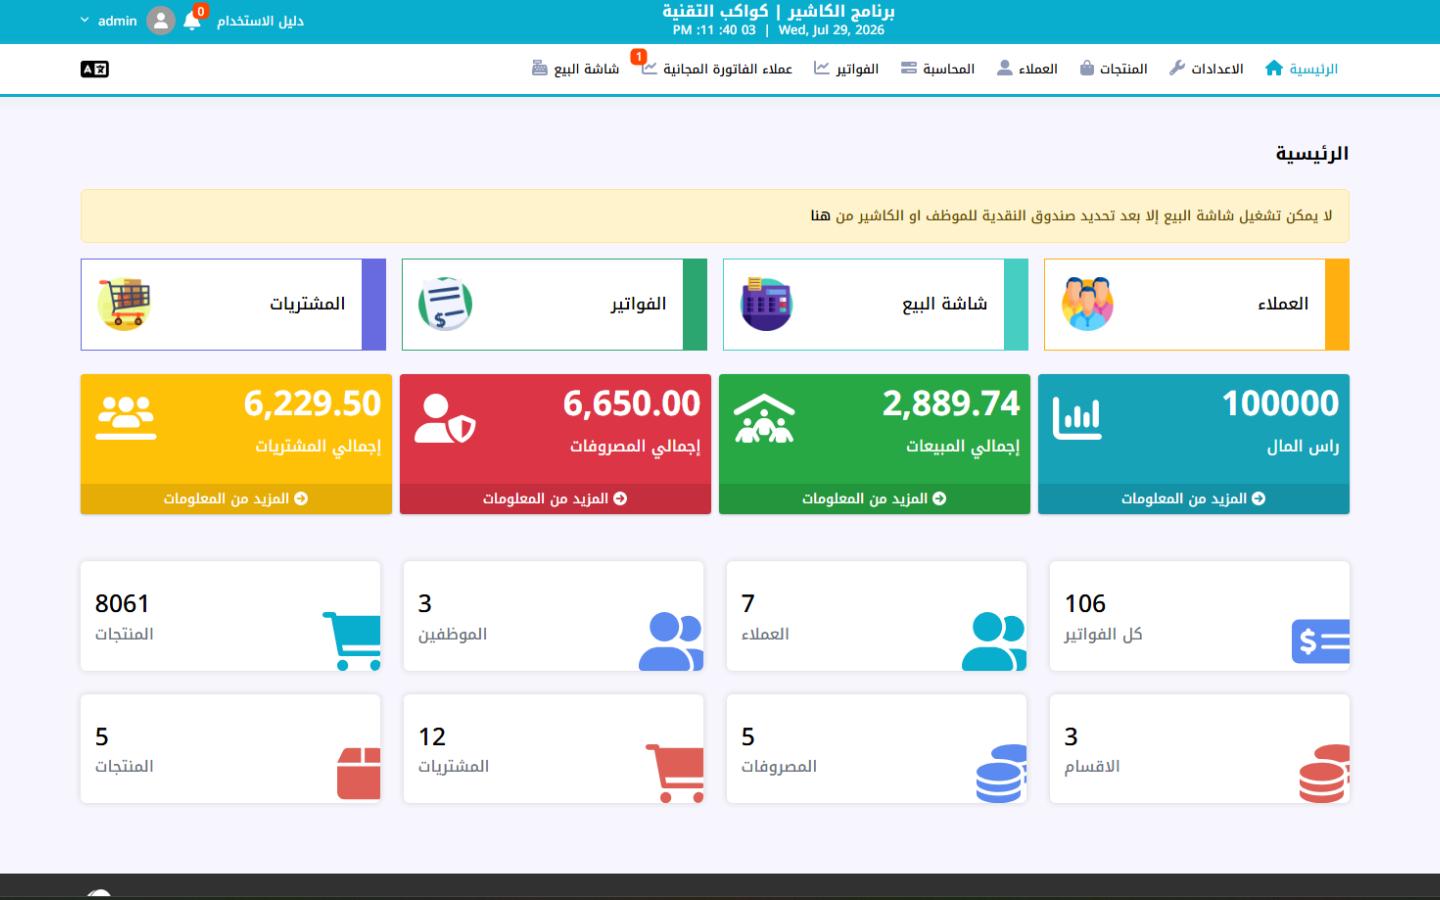Click the notification bell icon
Image resolution: width=1440 pixels, height=900 pixels.
pos(192,21)
